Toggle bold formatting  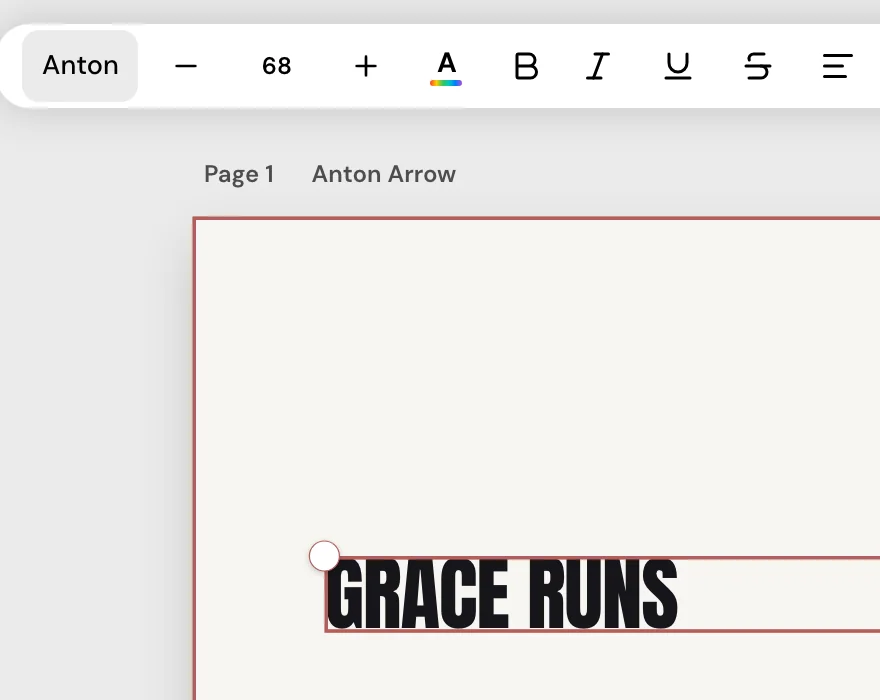pyautogui.click(x=526, y=66)
